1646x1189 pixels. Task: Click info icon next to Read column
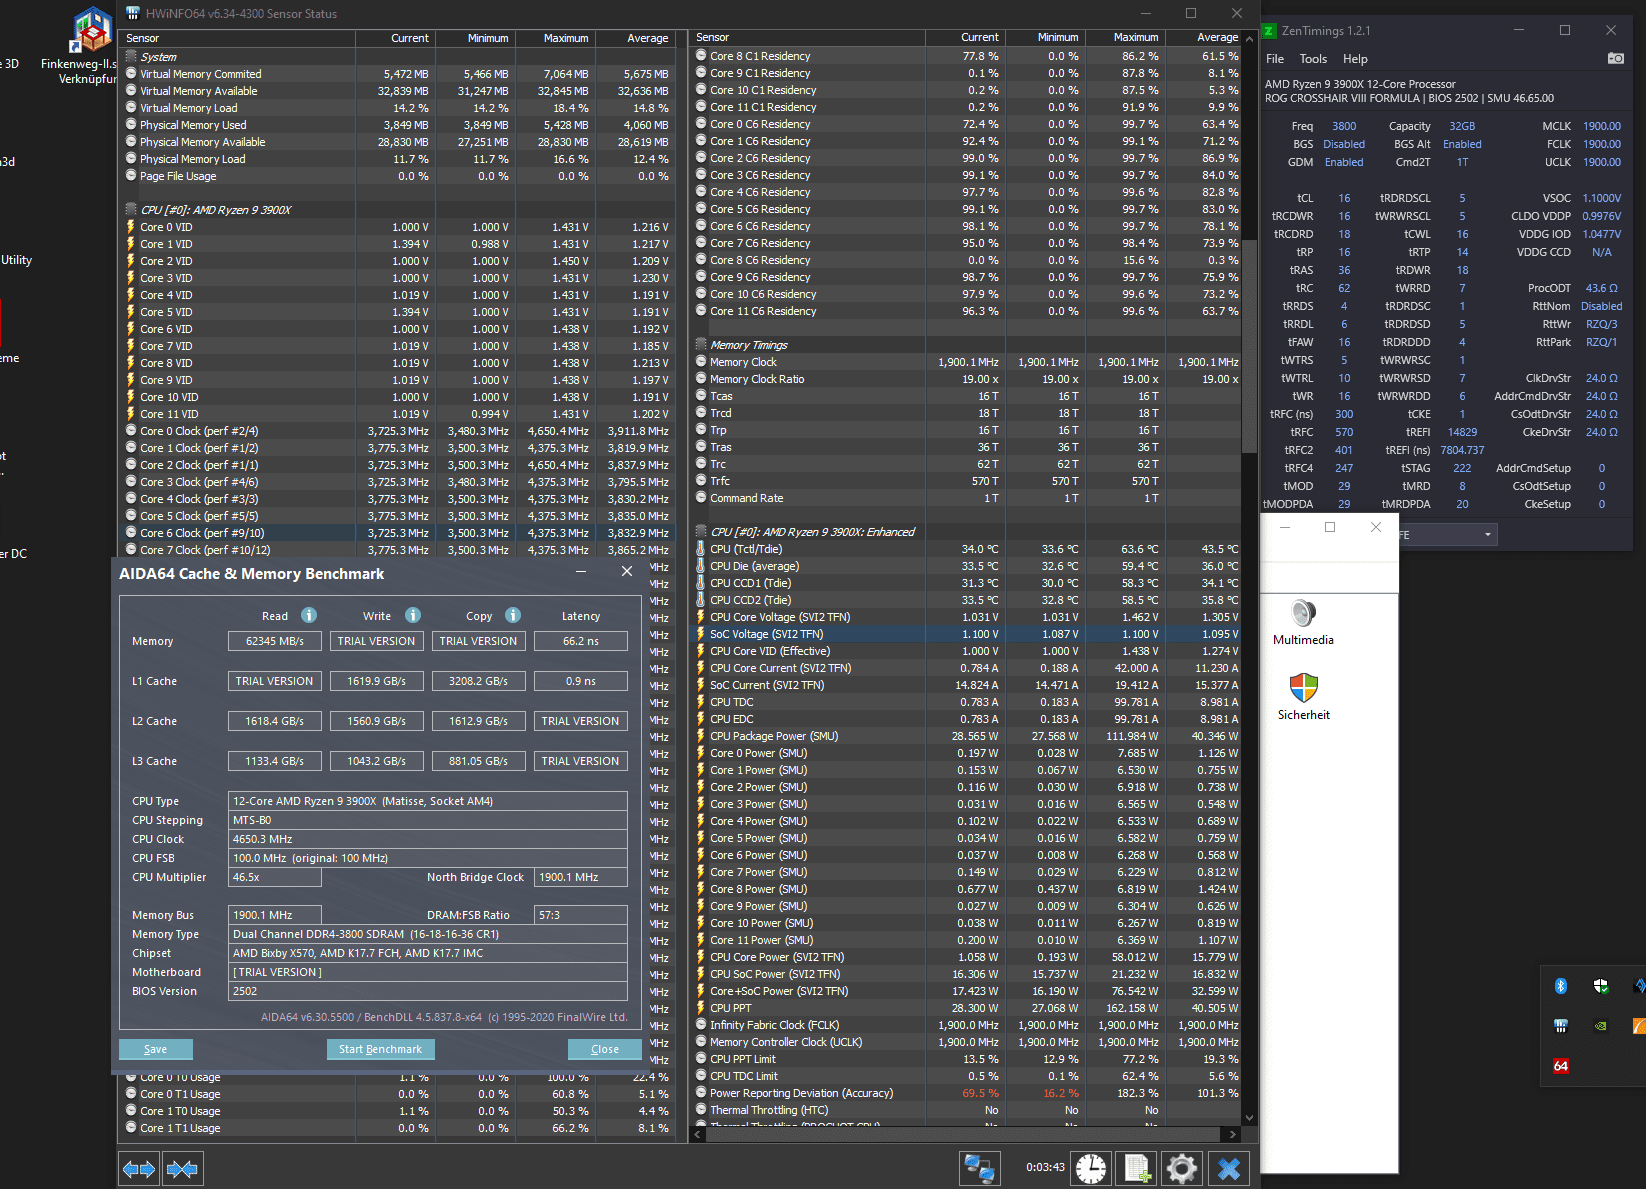tap(309, 615)
